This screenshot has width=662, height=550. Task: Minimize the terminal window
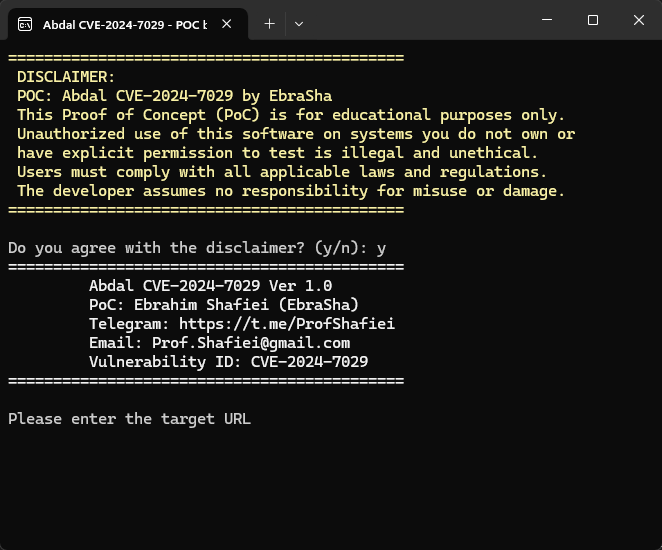(x=547, y=20)
